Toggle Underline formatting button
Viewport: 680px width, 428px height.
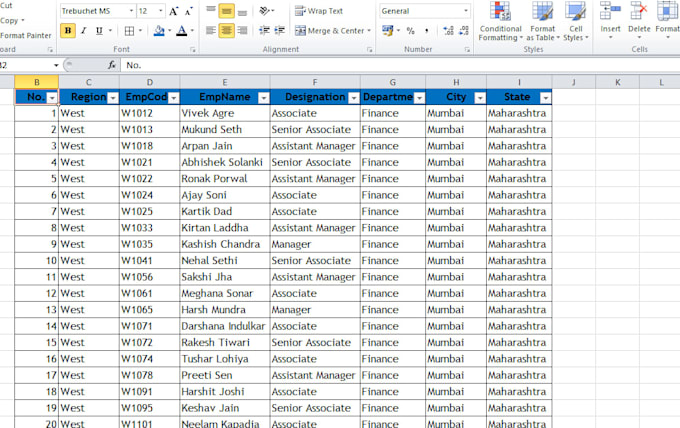pyautogui.click(x=99, y=30)
